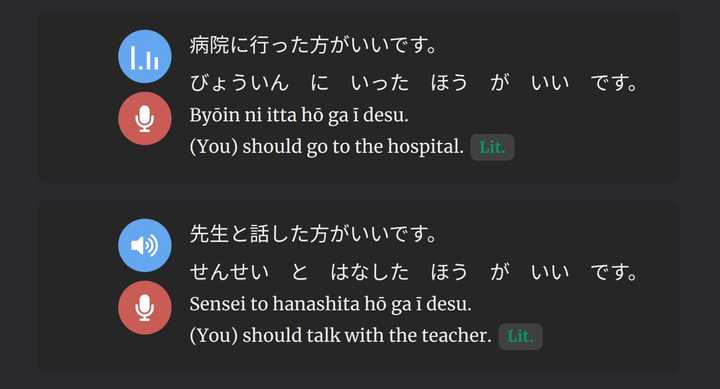
Task: Click ほう in the hospital sentence reading
Action: click(449, 83)
